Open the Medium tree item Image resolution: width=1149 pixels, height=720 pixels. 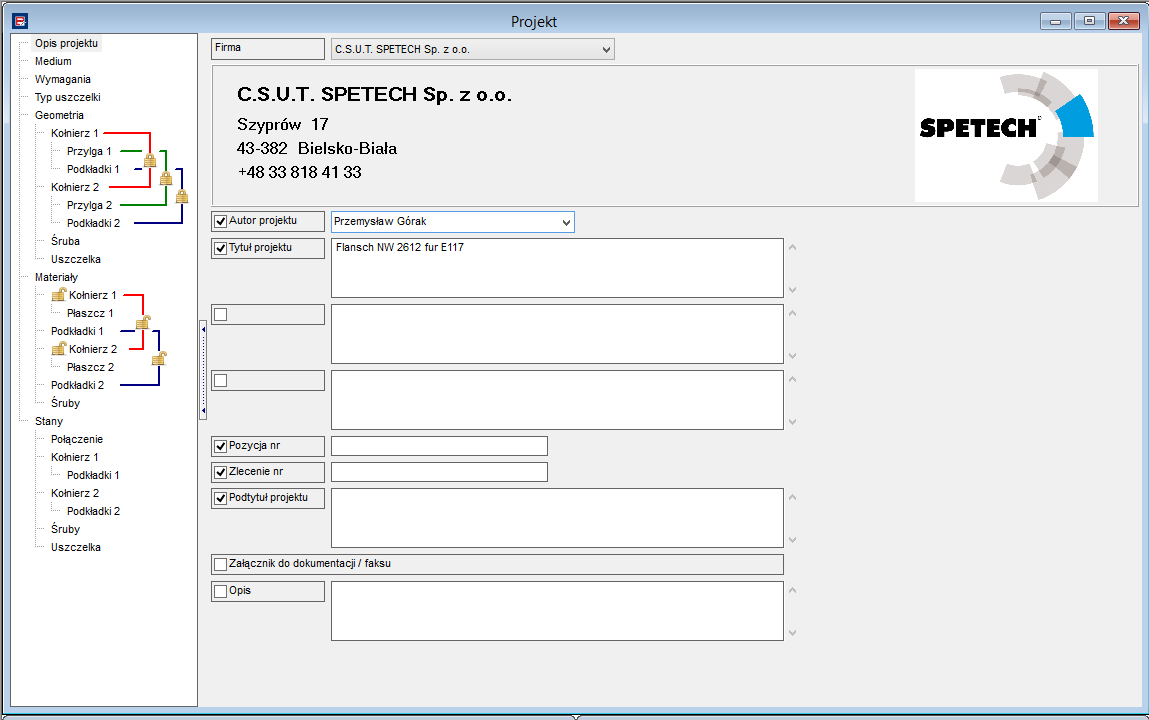[53, 62]
